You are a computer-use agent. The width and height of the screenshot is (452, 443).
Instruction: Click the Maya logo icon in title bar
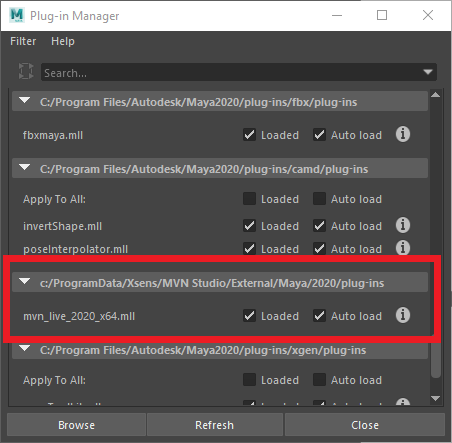click(17, 15)
